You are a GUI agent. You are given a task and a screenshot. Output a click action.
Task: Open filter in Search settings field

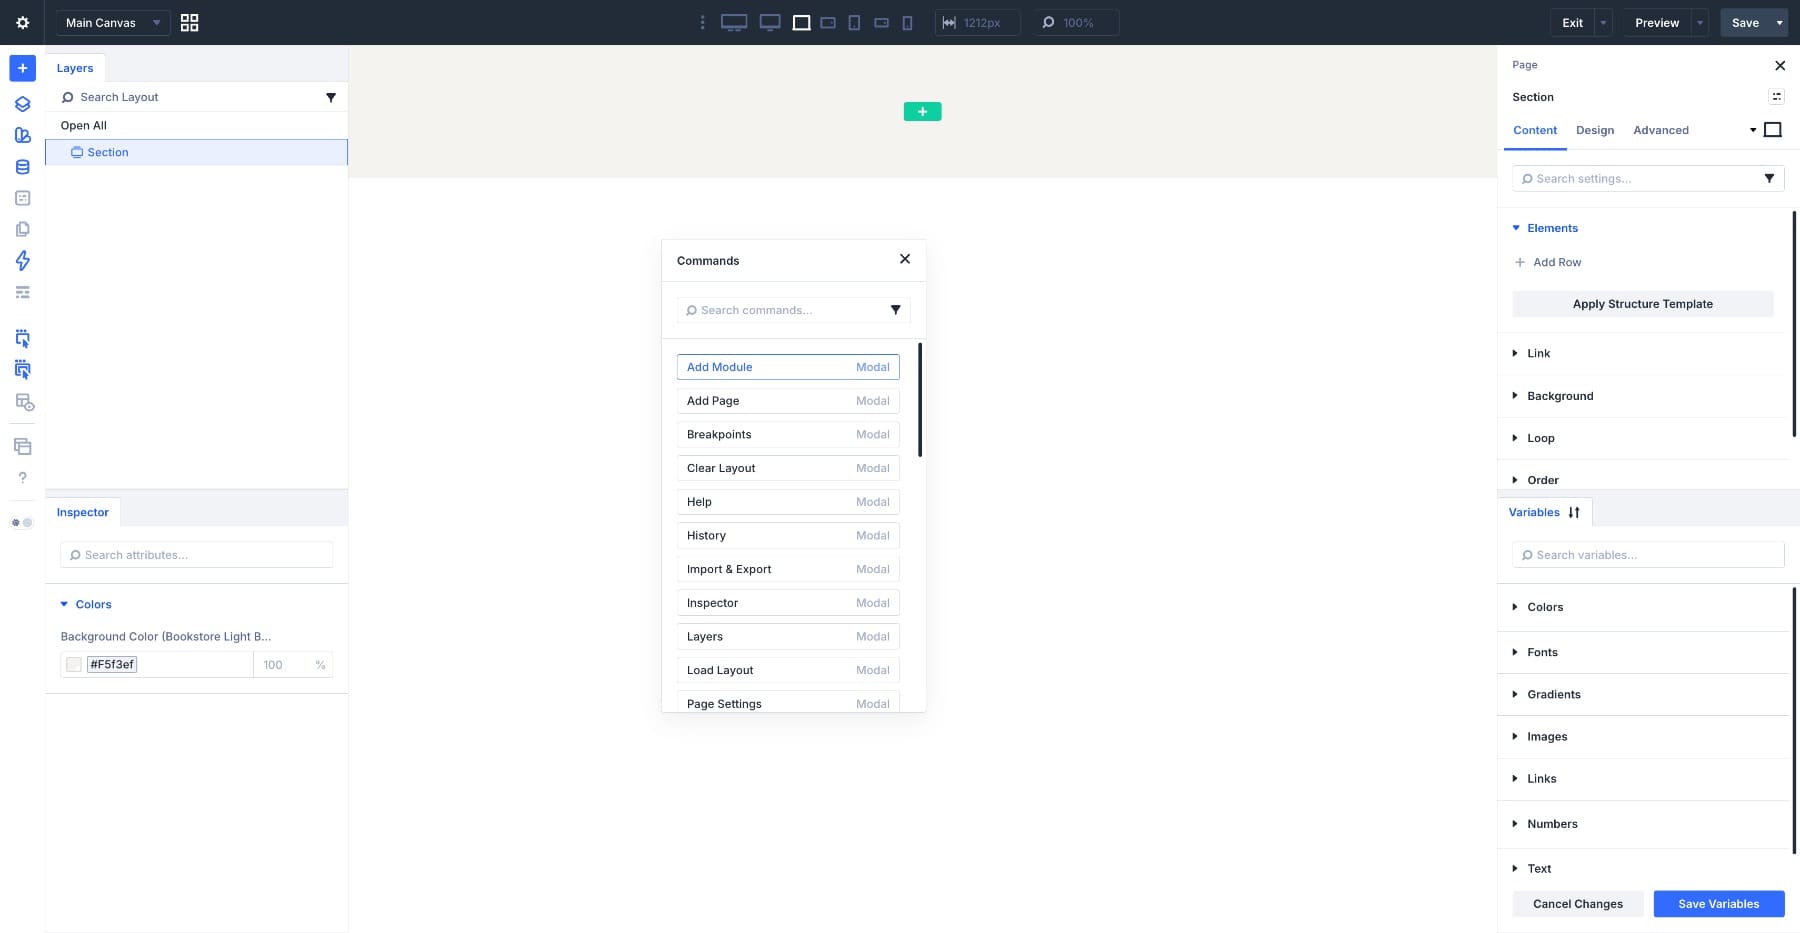tap(1769, 178)
